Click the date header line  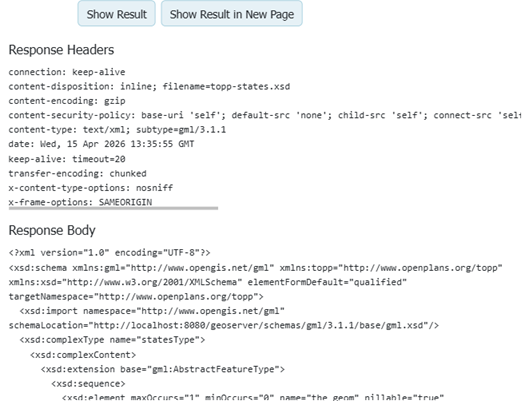101,144
